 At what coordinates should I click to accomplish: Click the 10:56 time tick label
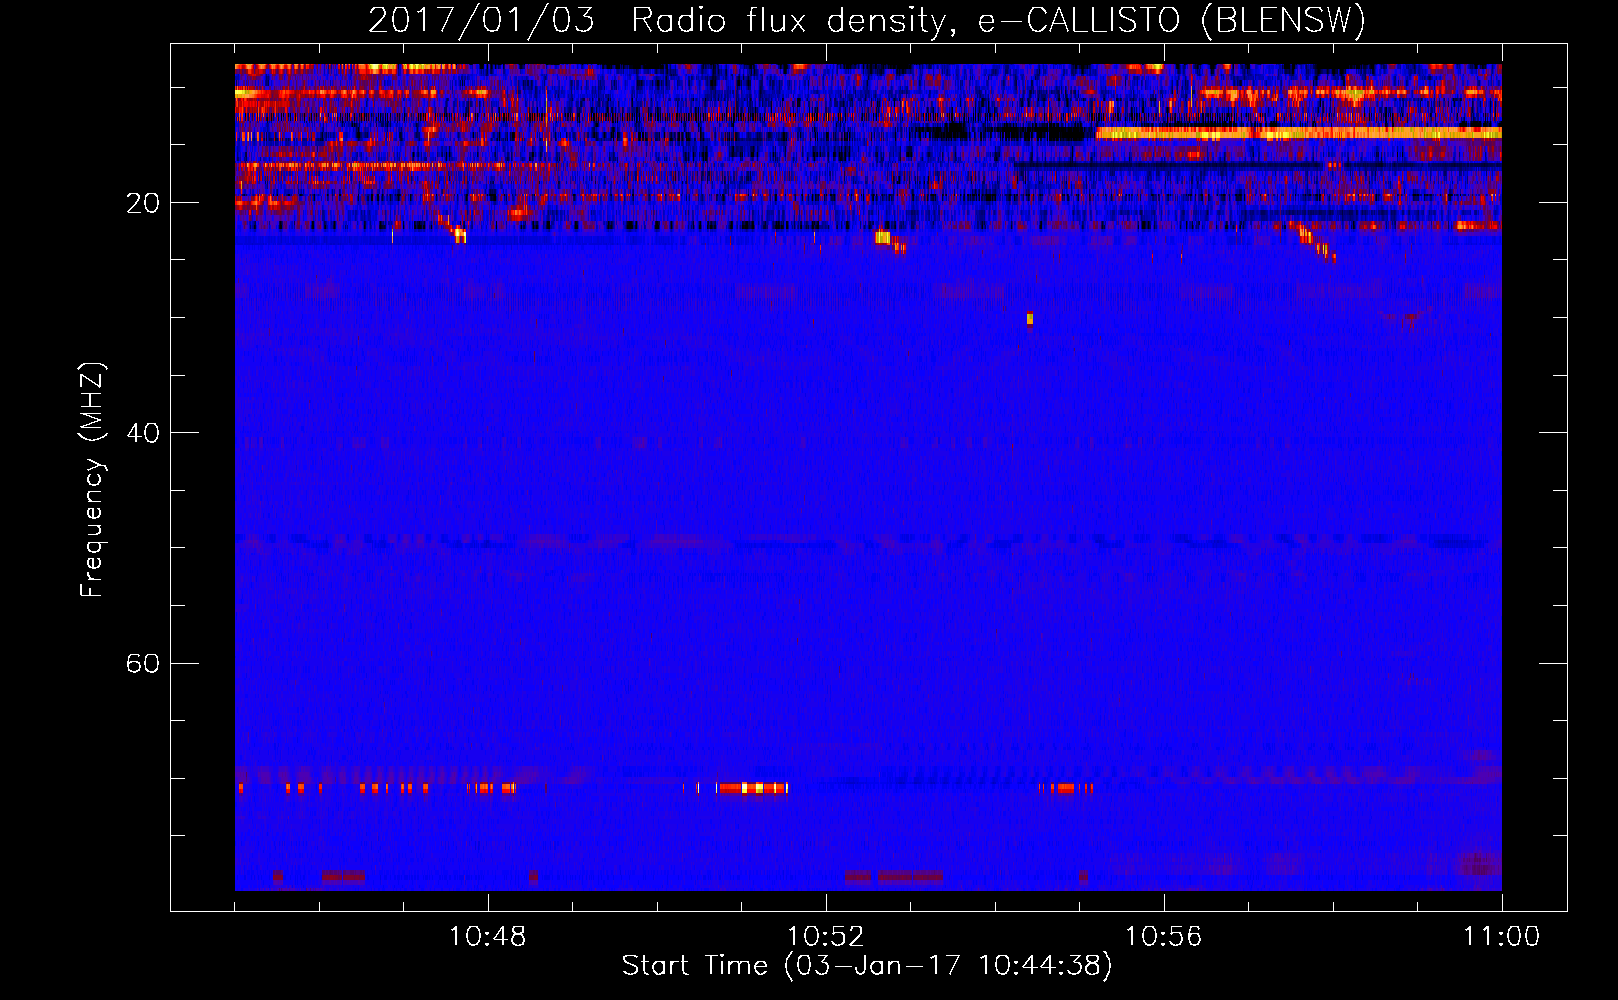point(1163,937)
